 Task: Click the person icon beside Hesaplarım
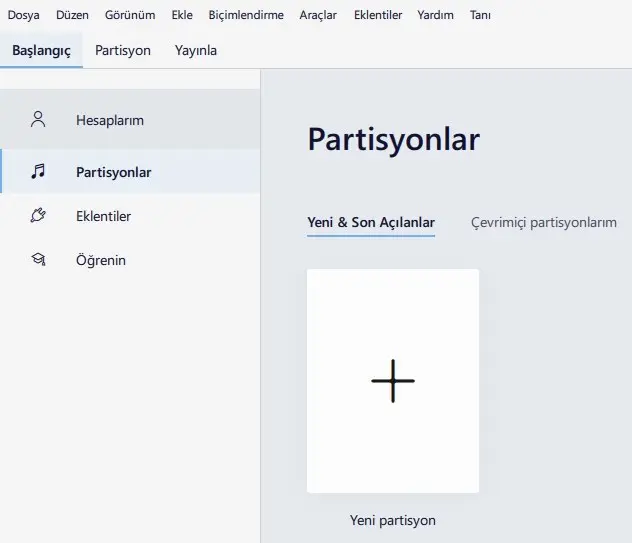[x=38, y=120]
